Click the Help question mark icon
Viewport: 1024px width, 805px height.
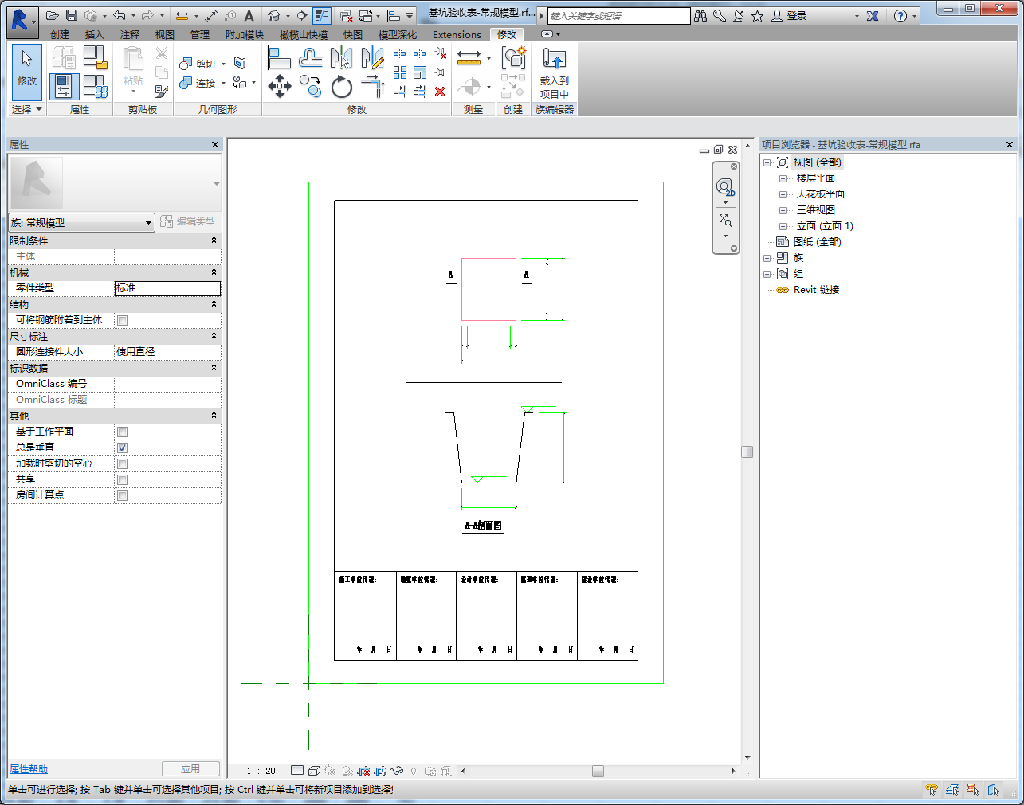[901, 16]
